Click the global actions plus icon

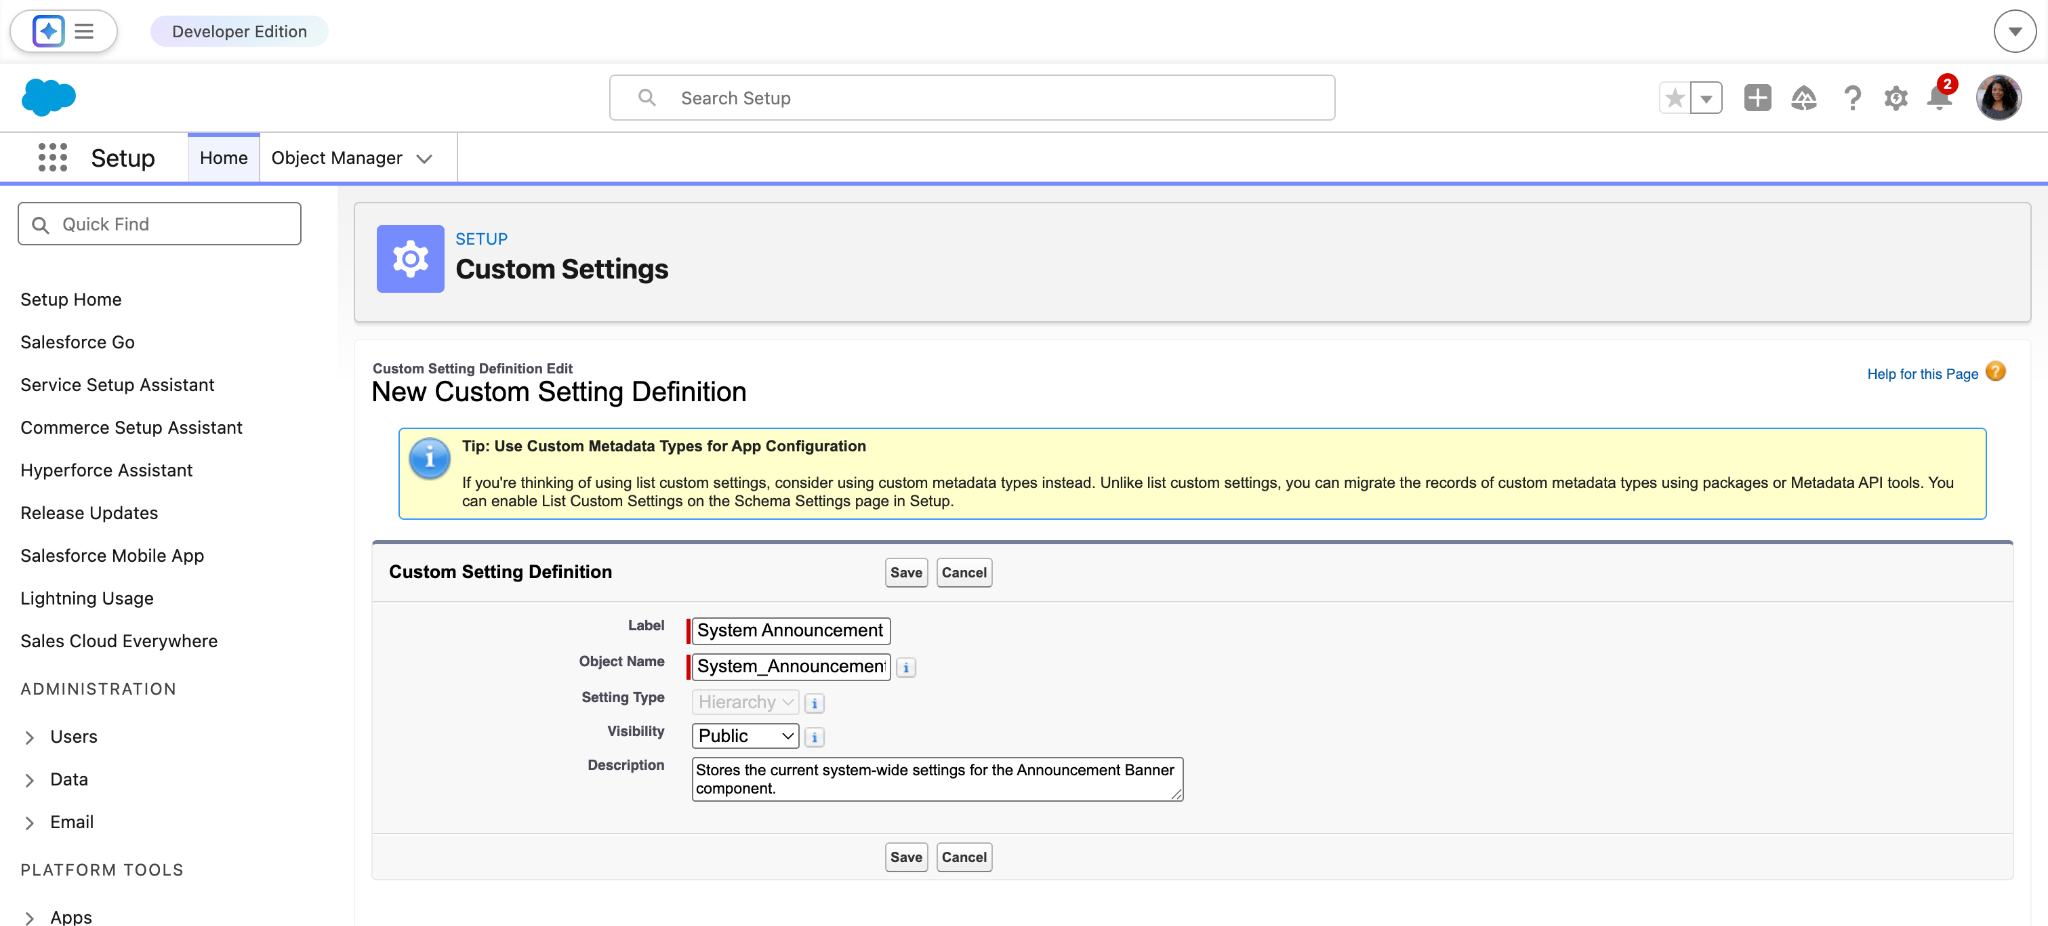1757,97
